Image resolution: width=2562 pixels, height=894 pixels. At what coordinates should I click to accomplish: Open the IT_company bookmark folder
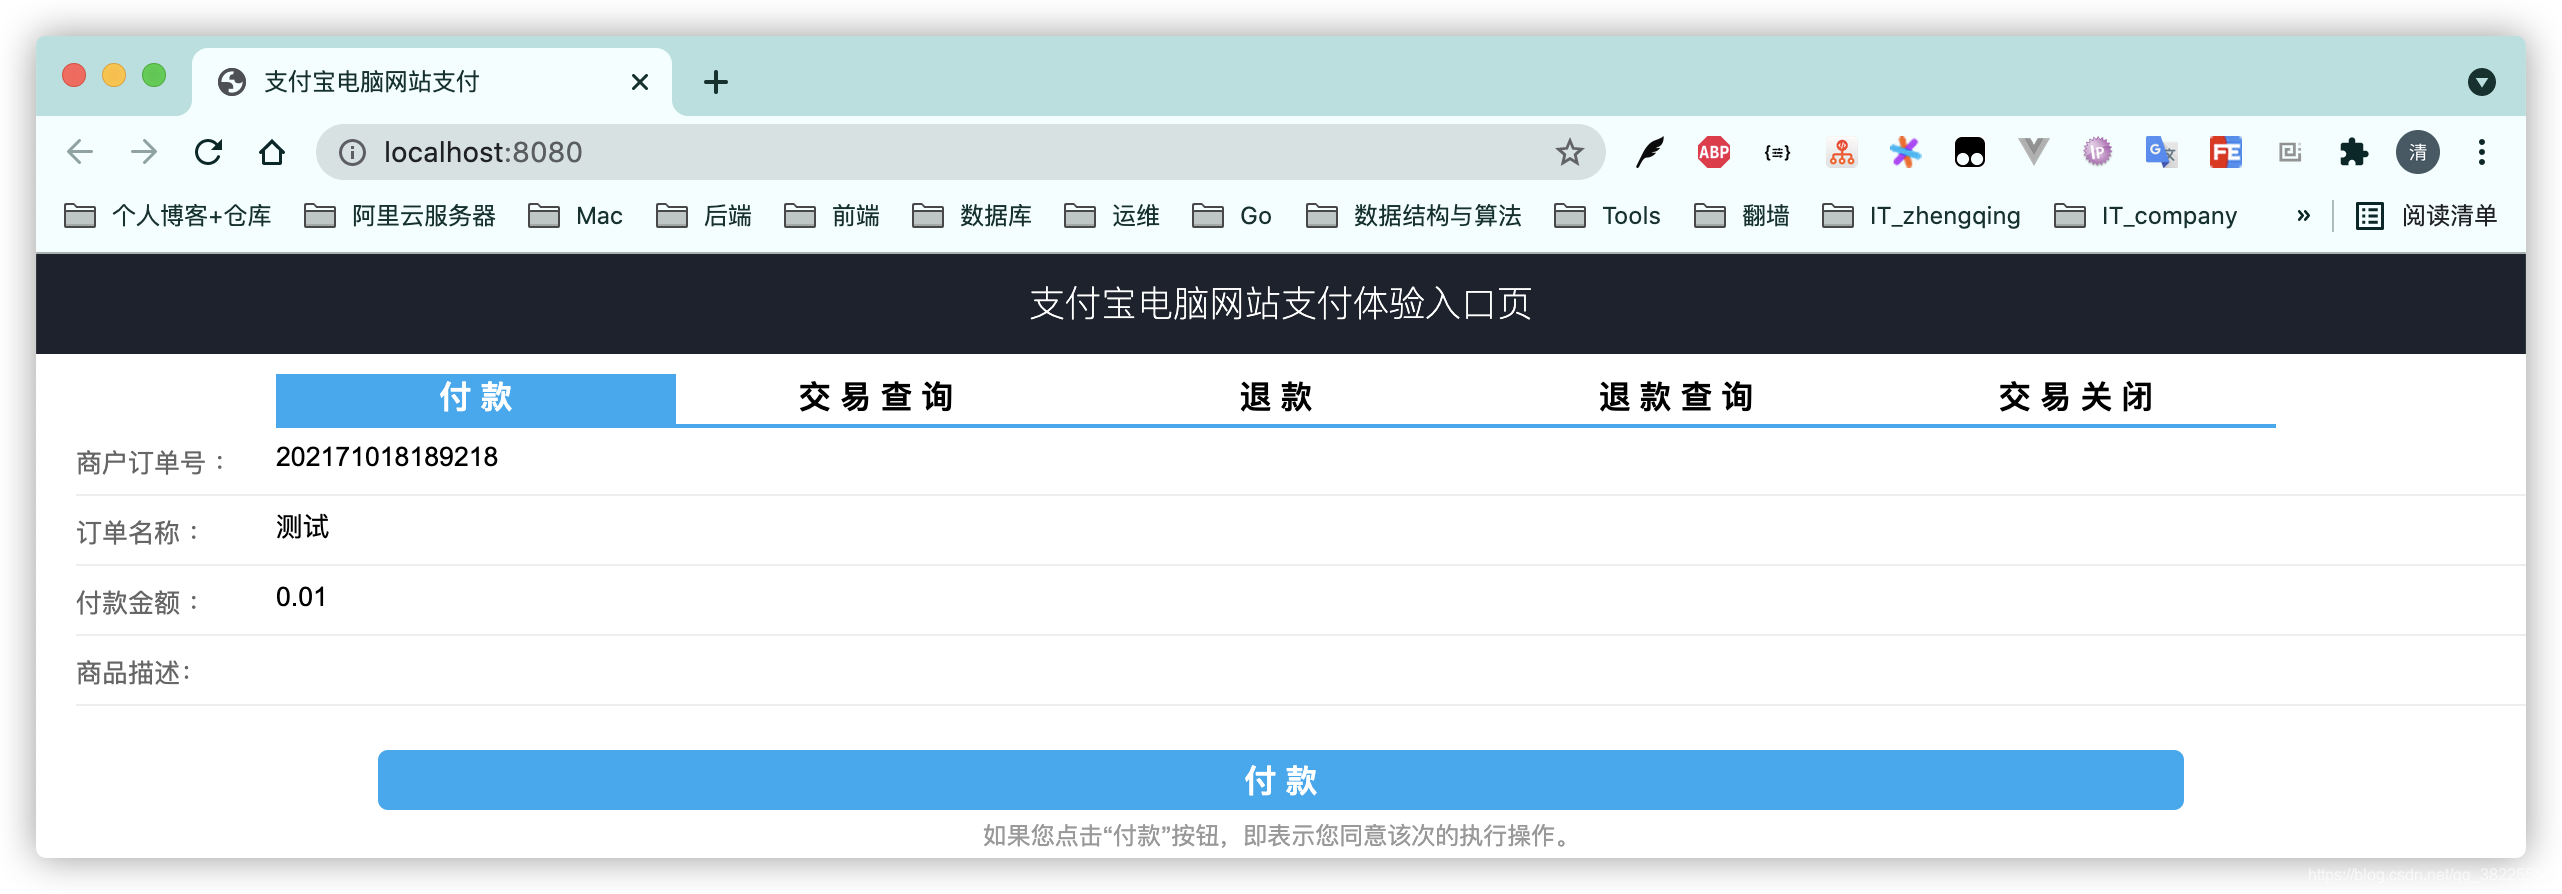coord(2146,215)
